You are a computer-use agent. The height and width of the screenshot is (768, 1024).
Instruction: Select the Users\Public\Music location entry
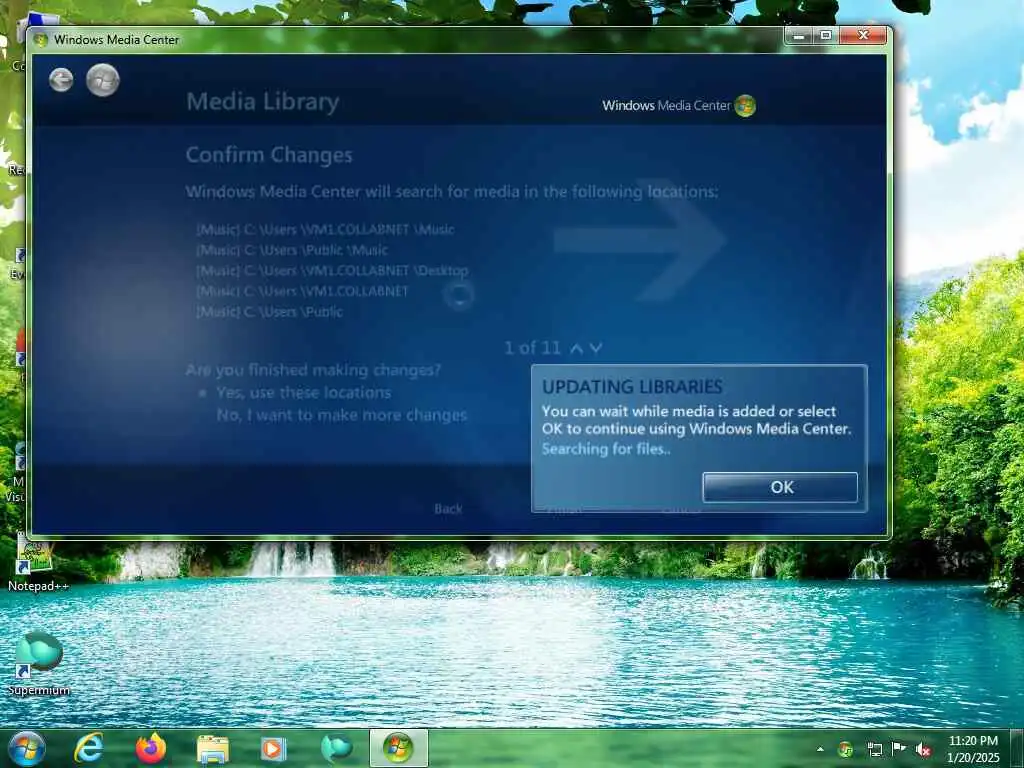pos(292,250)
